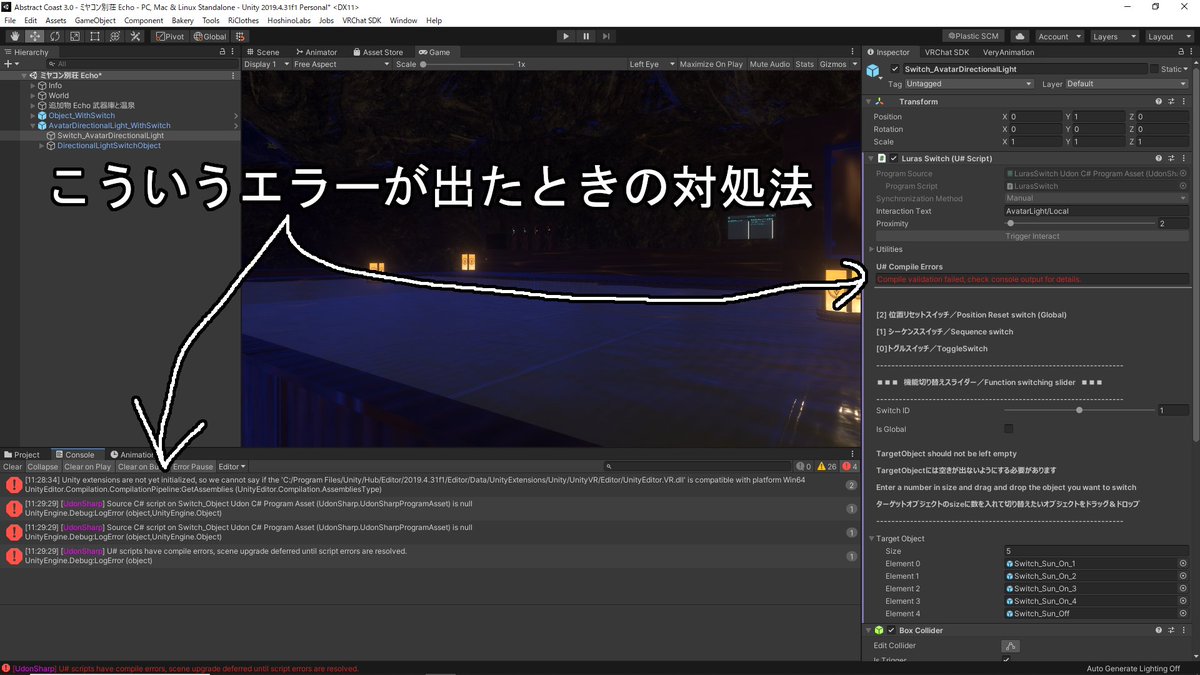Viewport: 1200px width, 675px height.
Task: Click the Console Clear button
Action: (x=12, y=466)
